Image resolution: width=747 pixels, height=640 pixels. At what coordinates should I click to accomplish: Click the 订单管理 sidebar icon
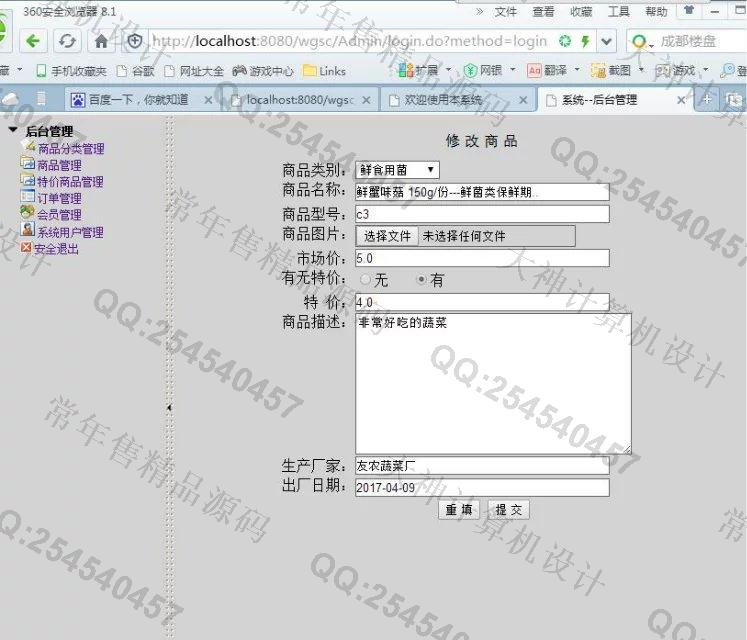point(28,198)
